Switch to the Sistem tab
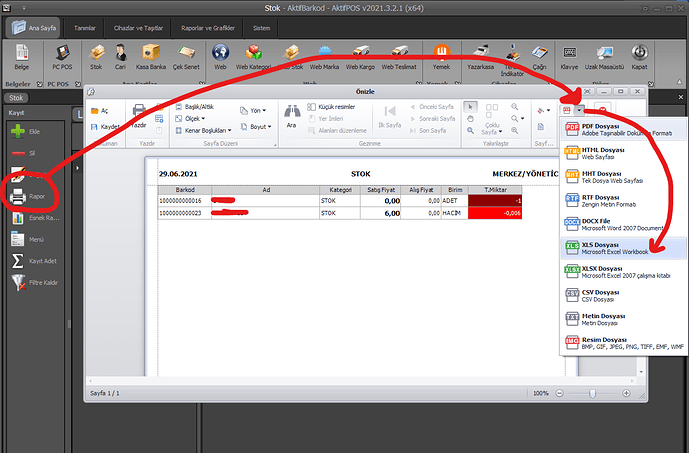Viewport: 689px width, 453px height. [x=261, y=28]
